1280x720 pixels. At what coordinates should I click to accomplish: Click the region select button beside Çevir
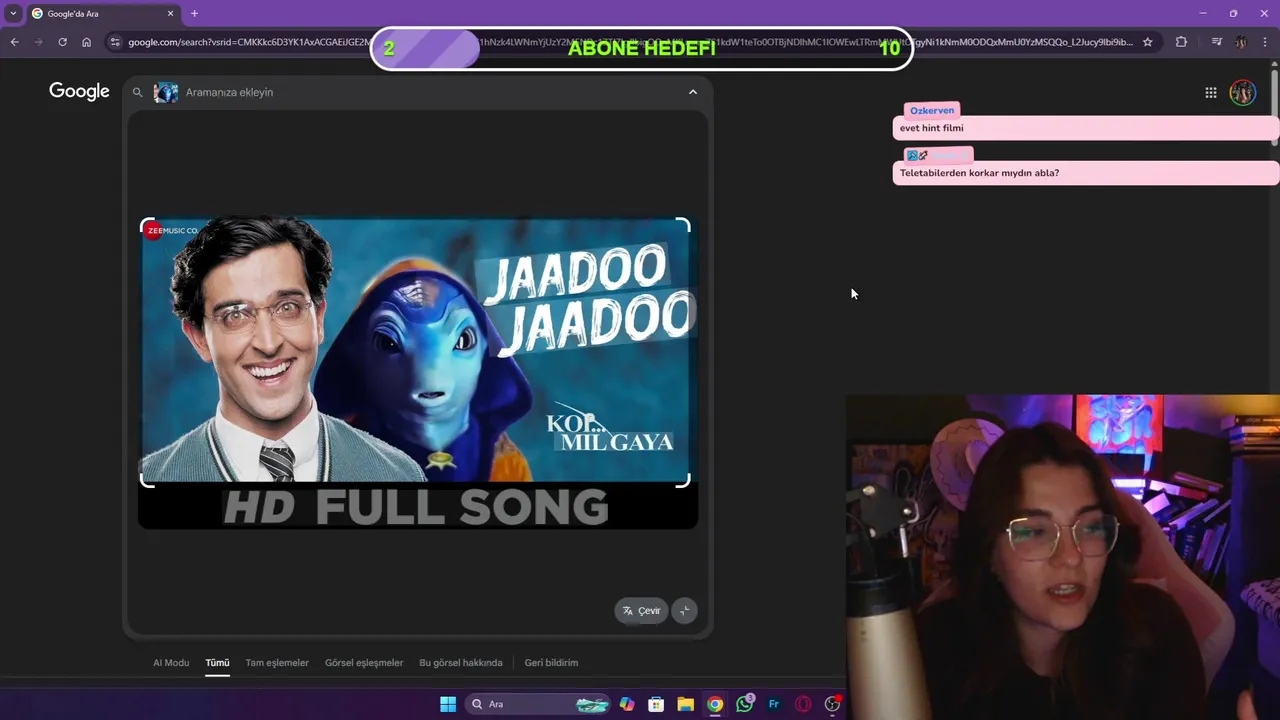(684, 610)
